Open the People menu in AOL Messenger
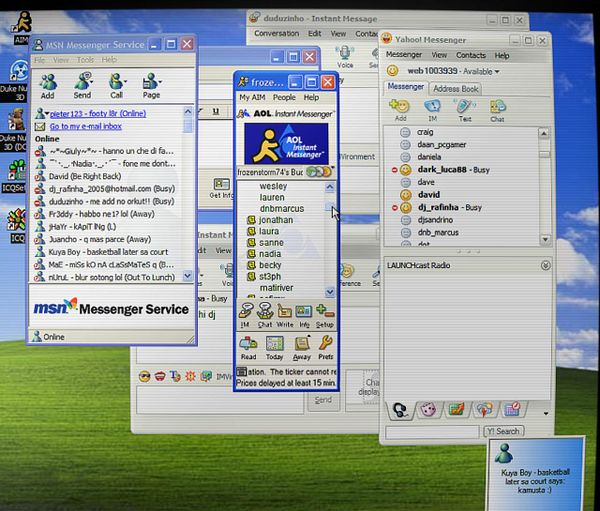The height and width of the screenshot is (511, 600). pyautogui.click(x=284, y=97)
